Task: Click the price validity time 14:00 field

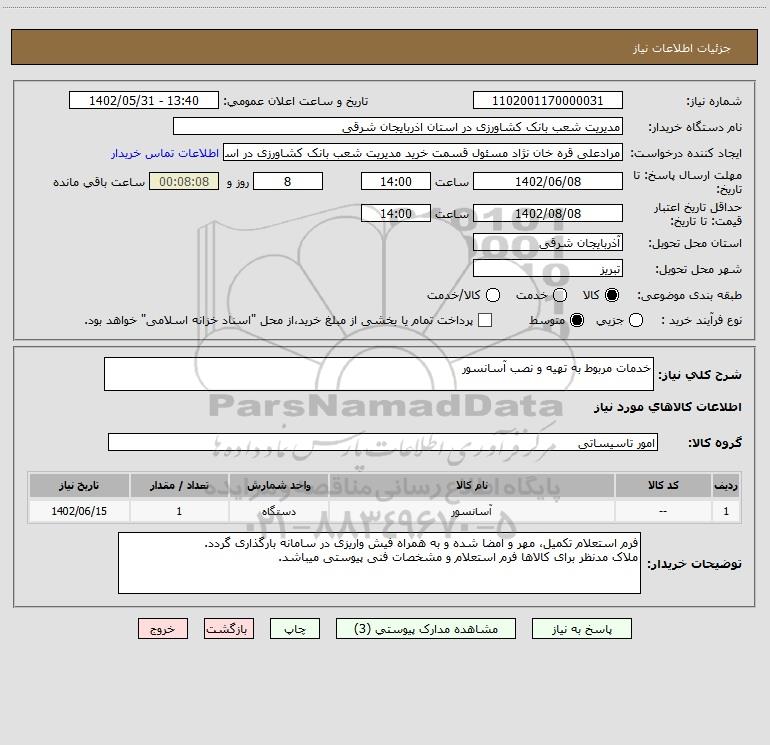Action: tap(396, 213)
